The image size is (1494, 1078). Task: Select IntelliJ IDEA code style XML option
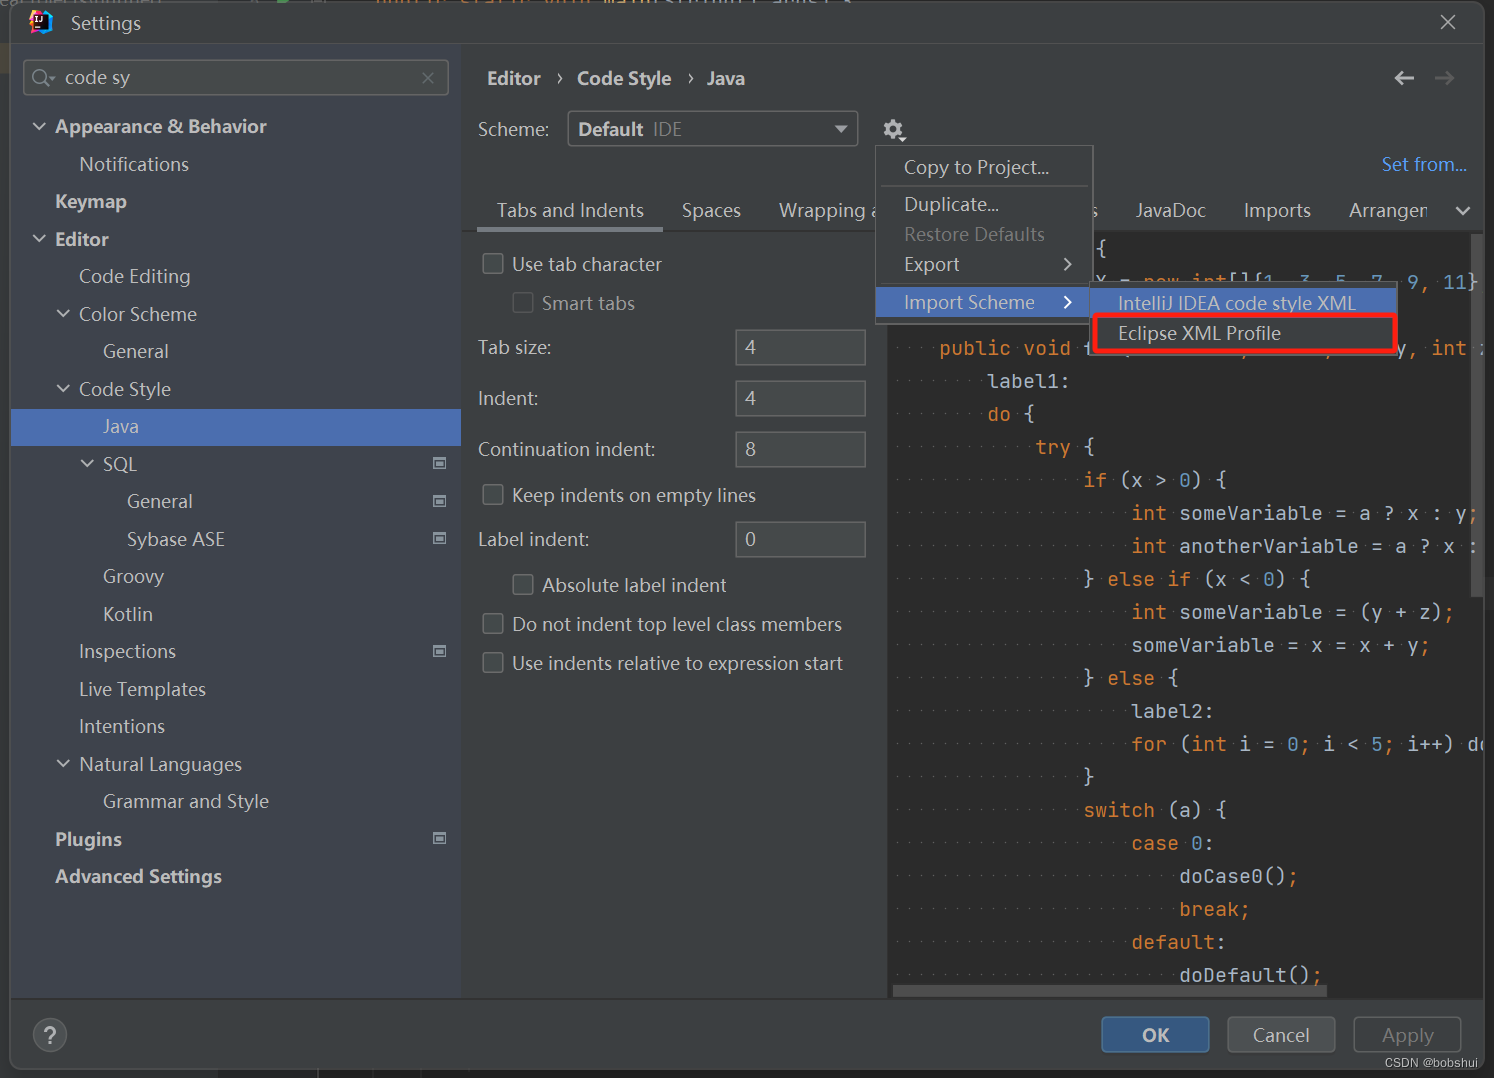(1243, 303)
